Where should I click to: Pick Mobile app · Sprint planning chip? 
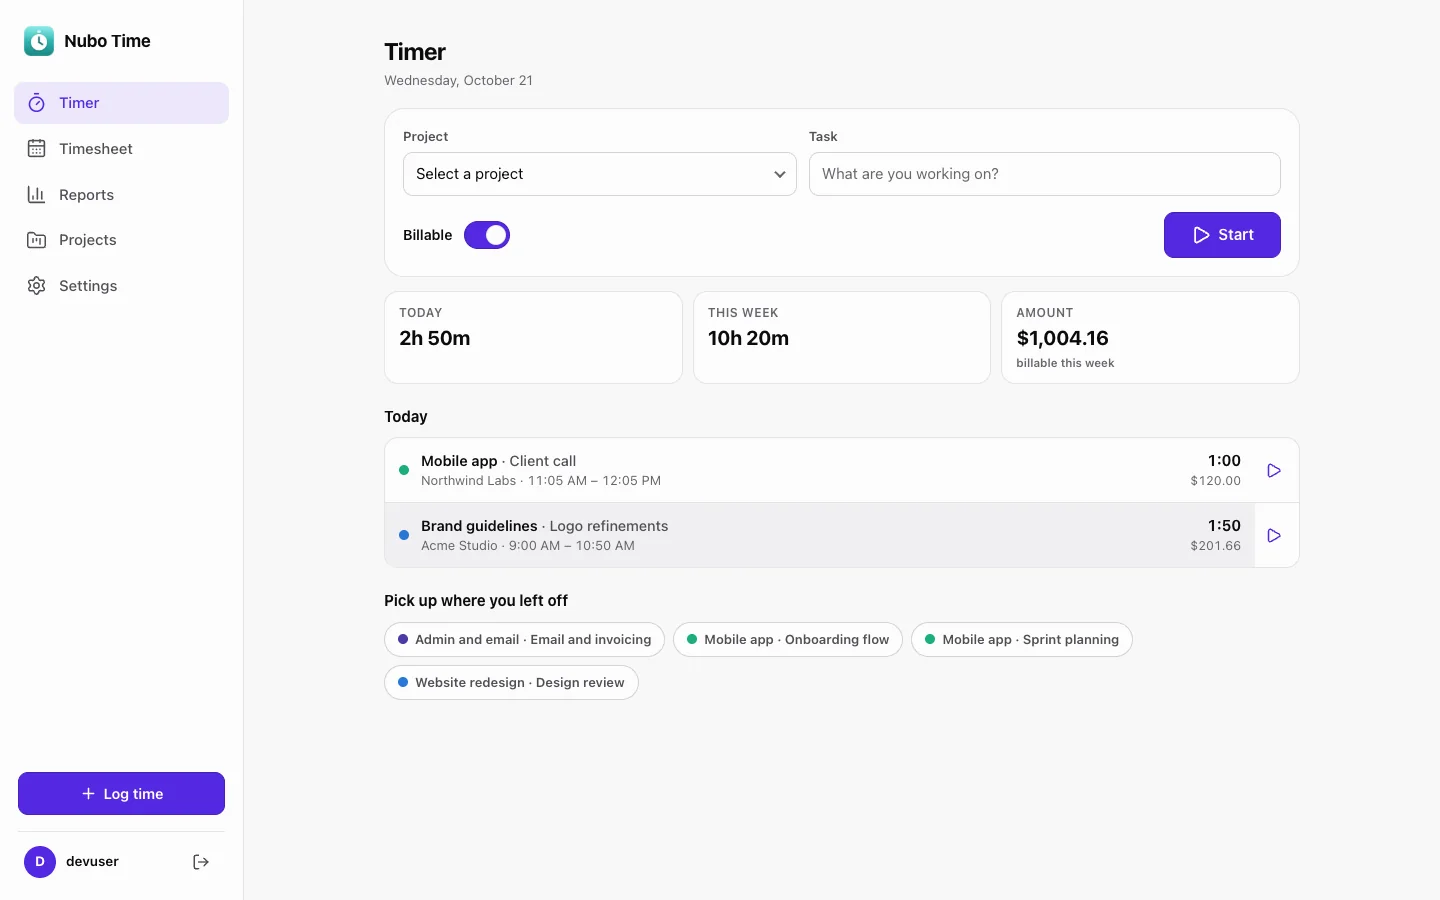point(1021,640)
